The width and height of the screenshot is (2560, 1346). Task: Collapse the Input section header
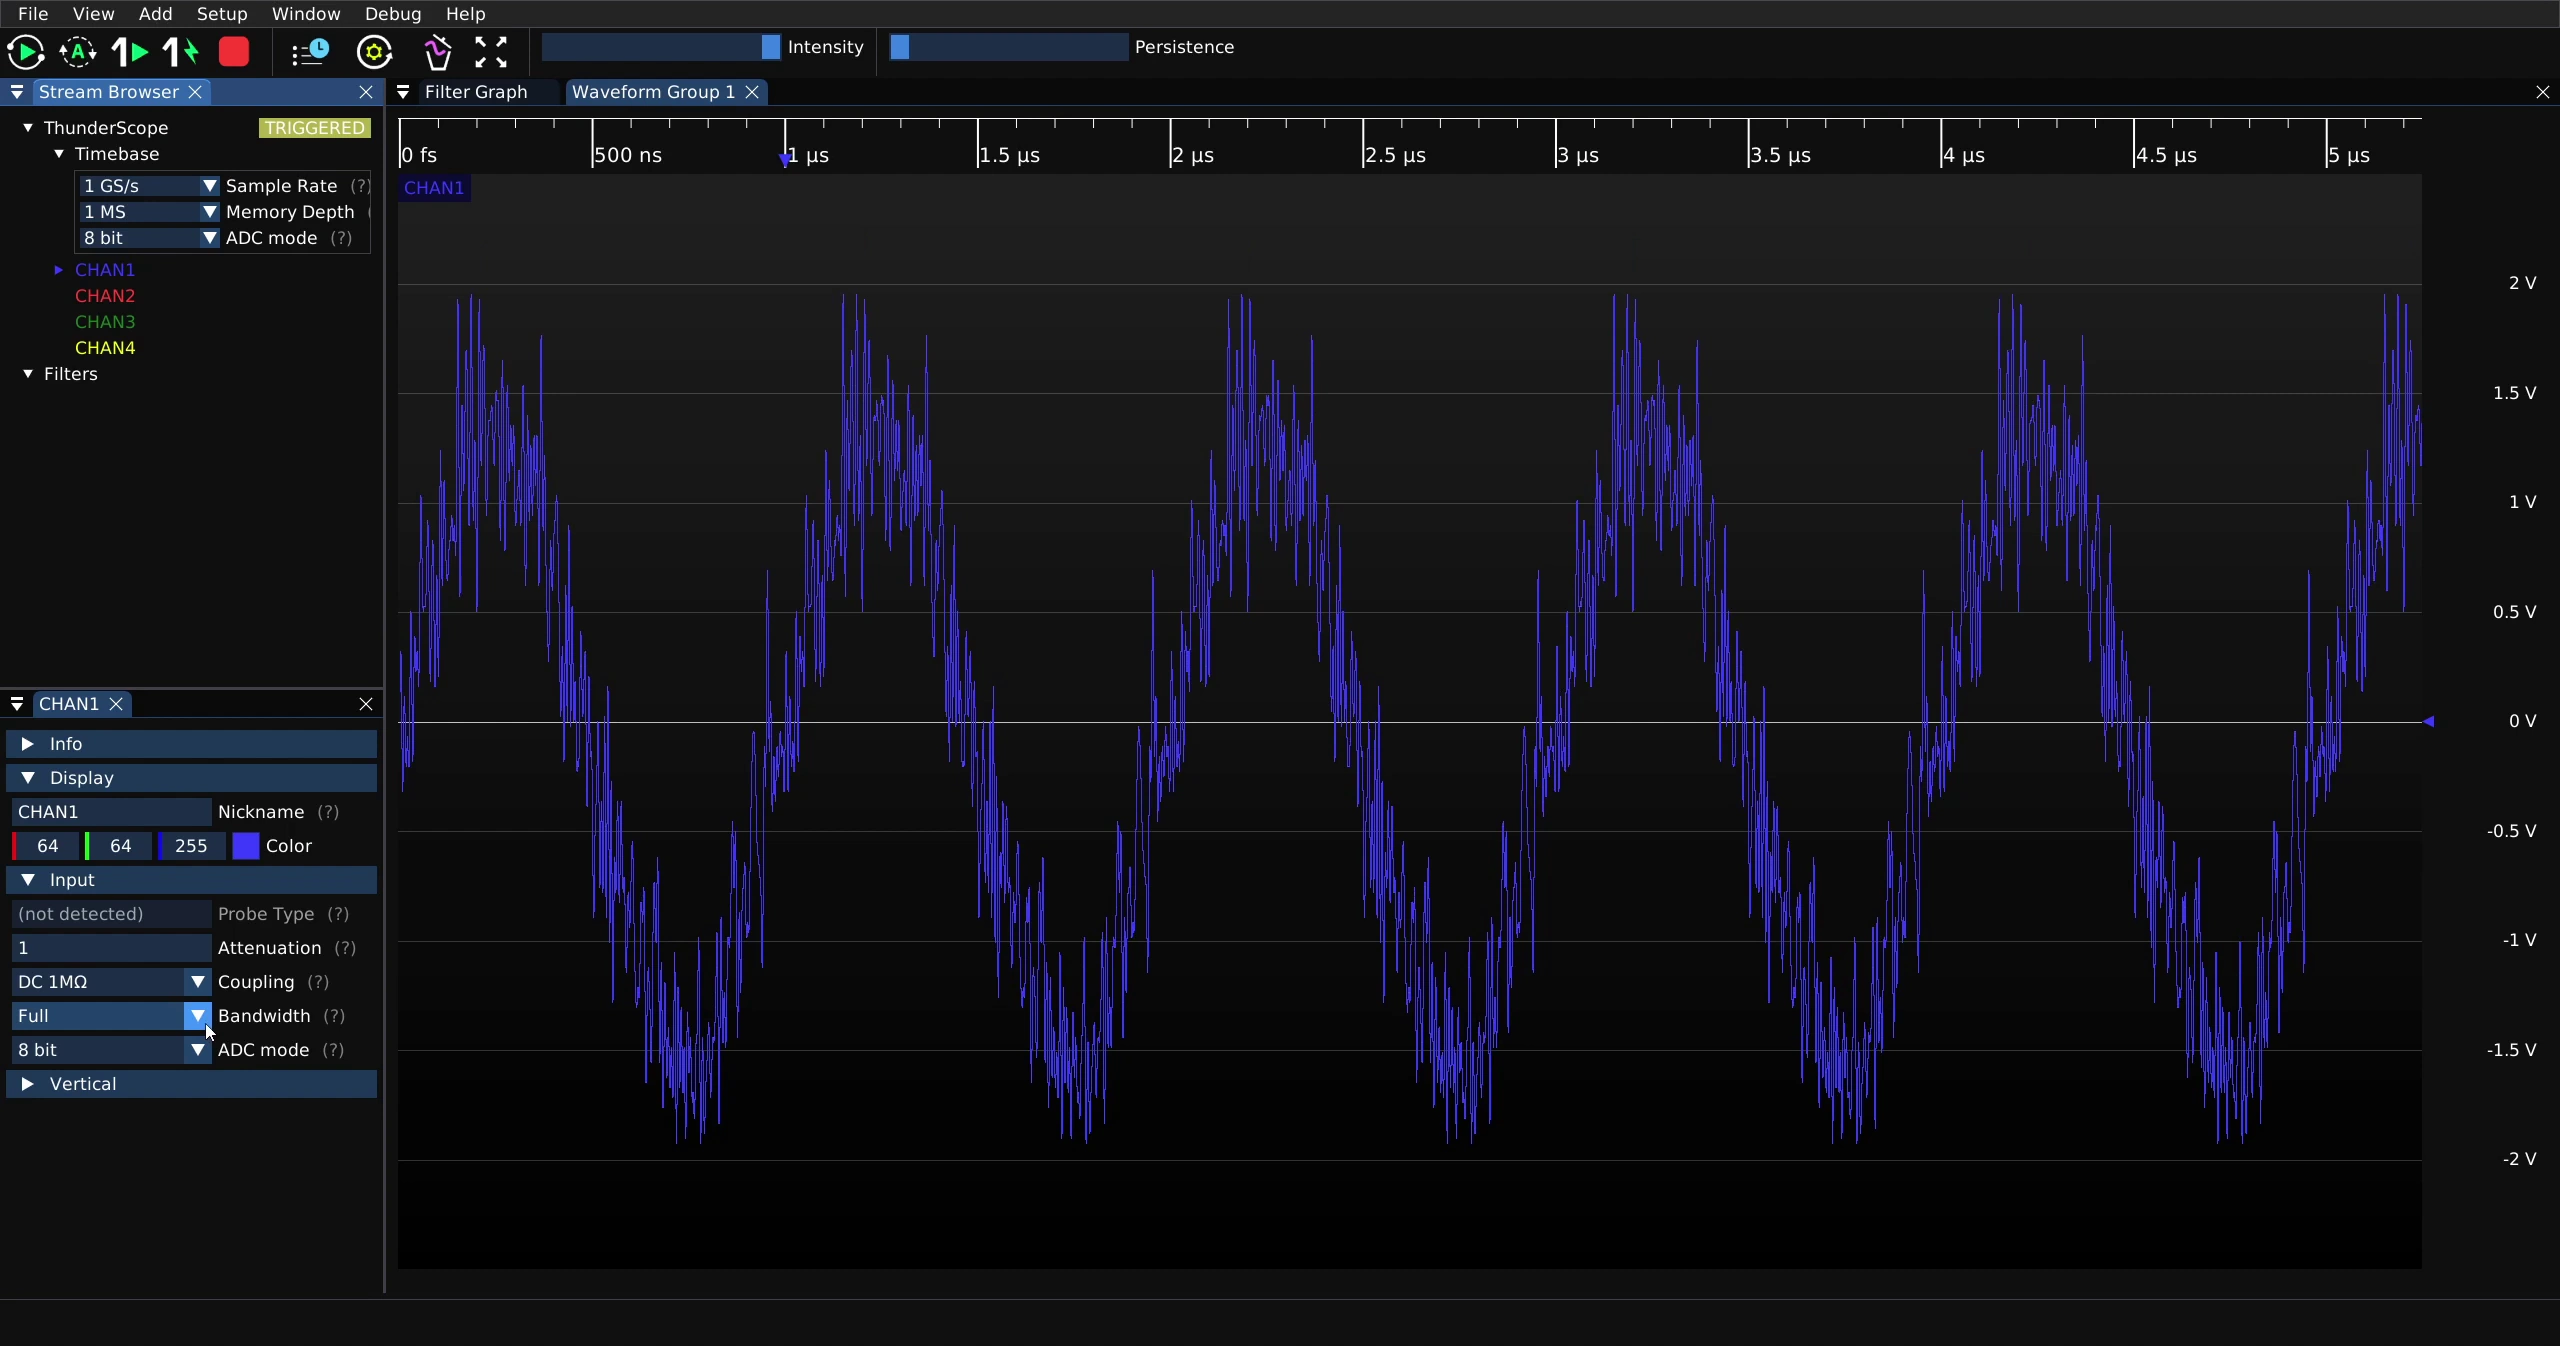click(x=192, y=880)
